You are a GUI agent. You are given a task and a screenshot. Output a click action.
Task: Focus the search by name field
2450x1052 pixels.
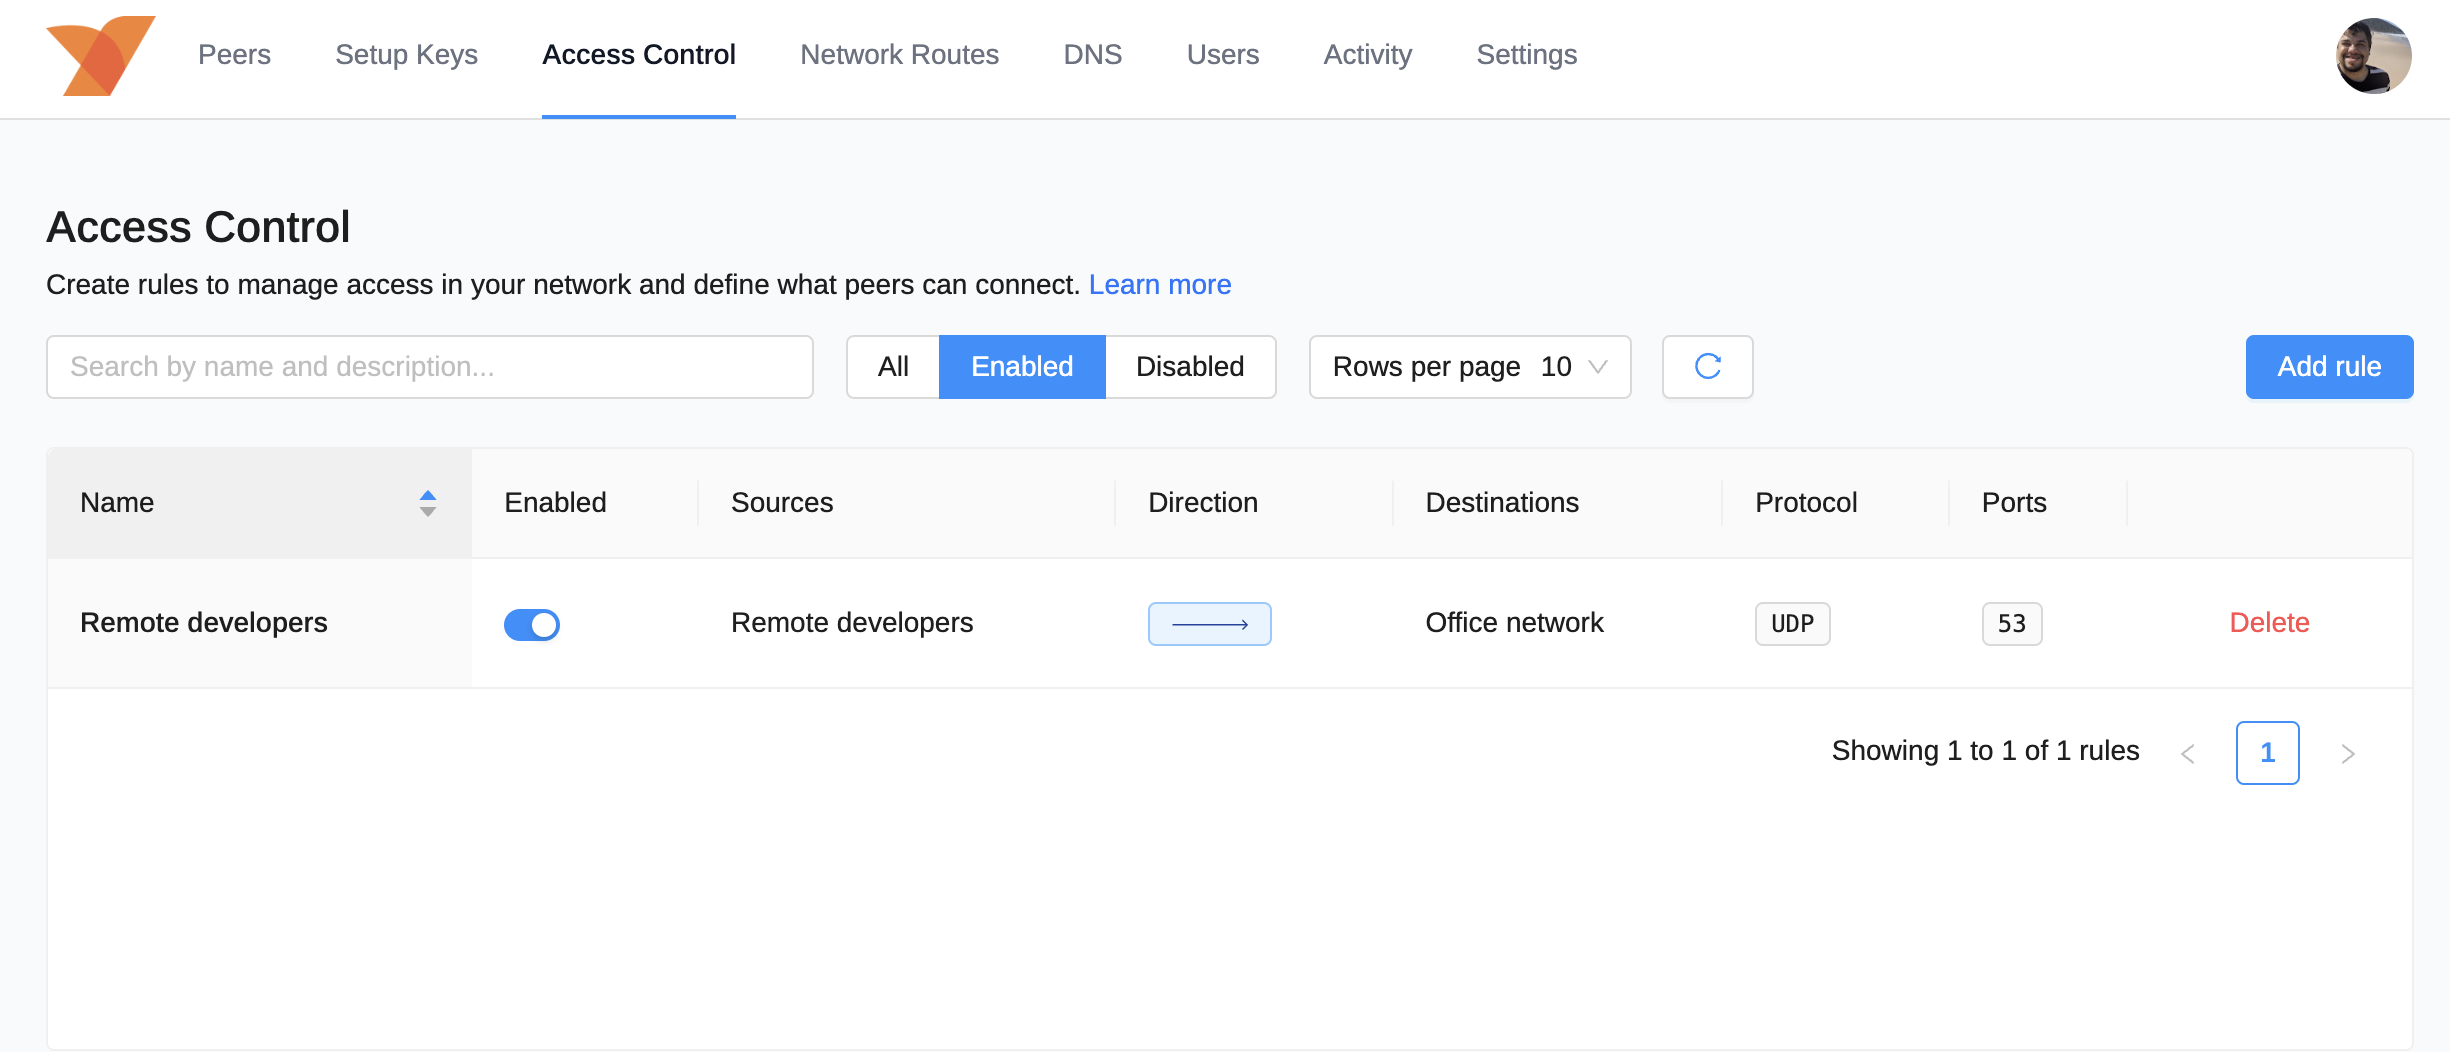(429, 367)
